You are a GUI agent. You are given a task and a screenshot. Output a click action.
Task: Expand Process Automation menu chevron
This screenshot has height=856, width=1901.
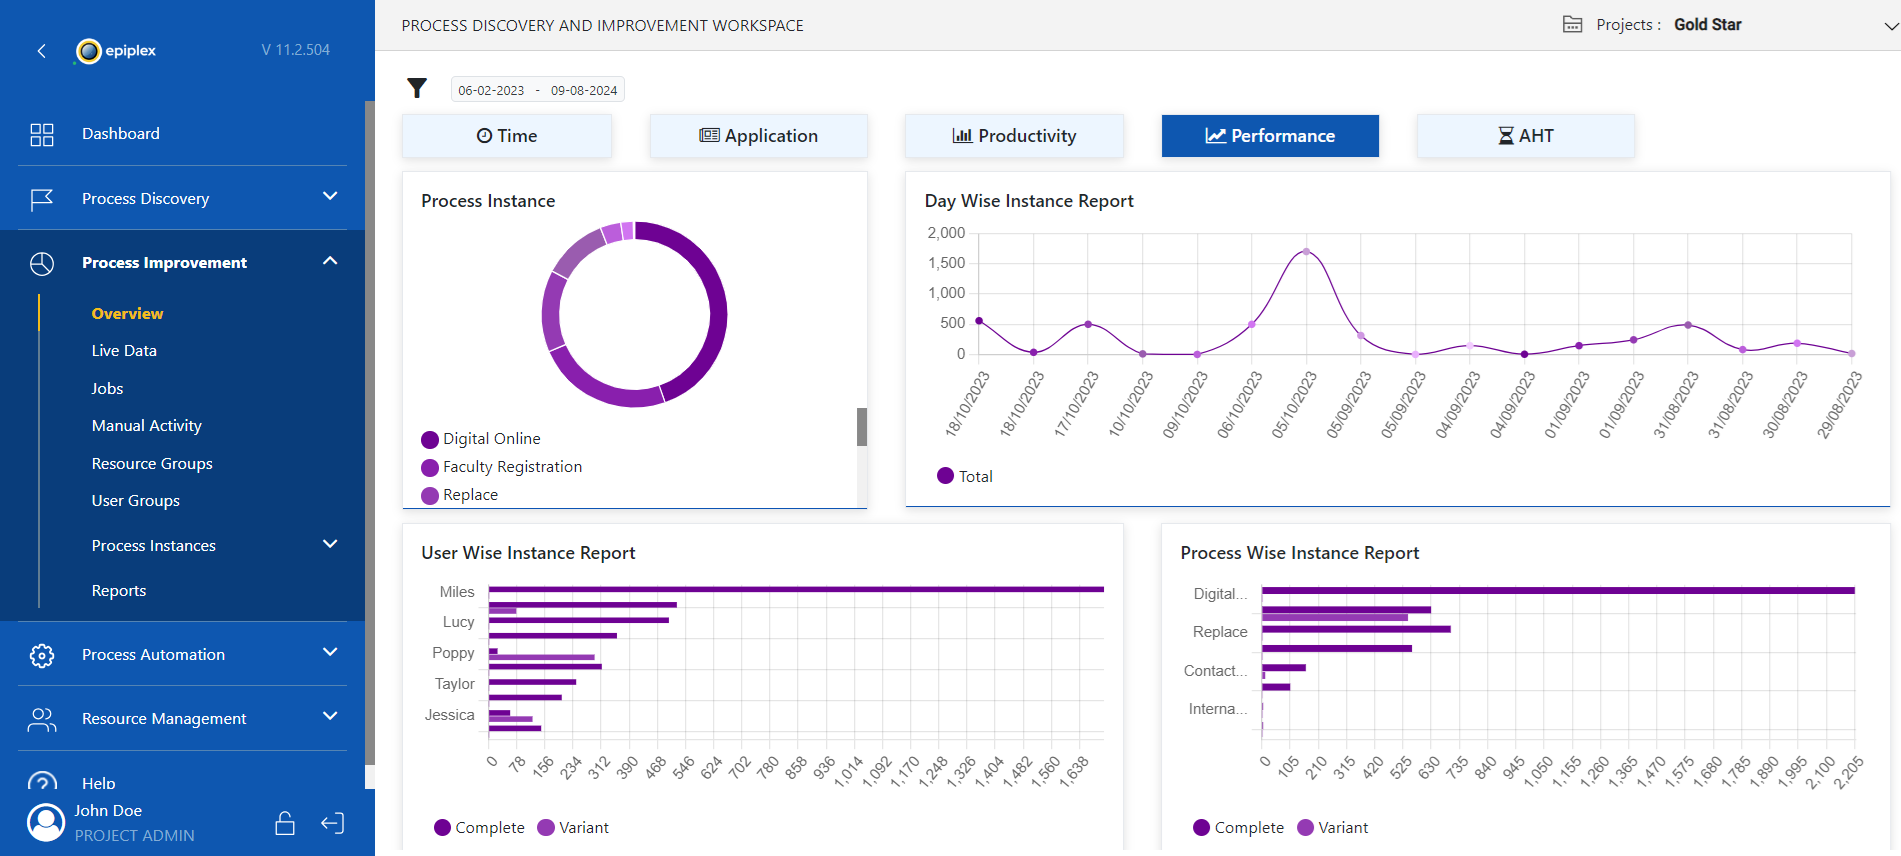(x=330, y=652)
